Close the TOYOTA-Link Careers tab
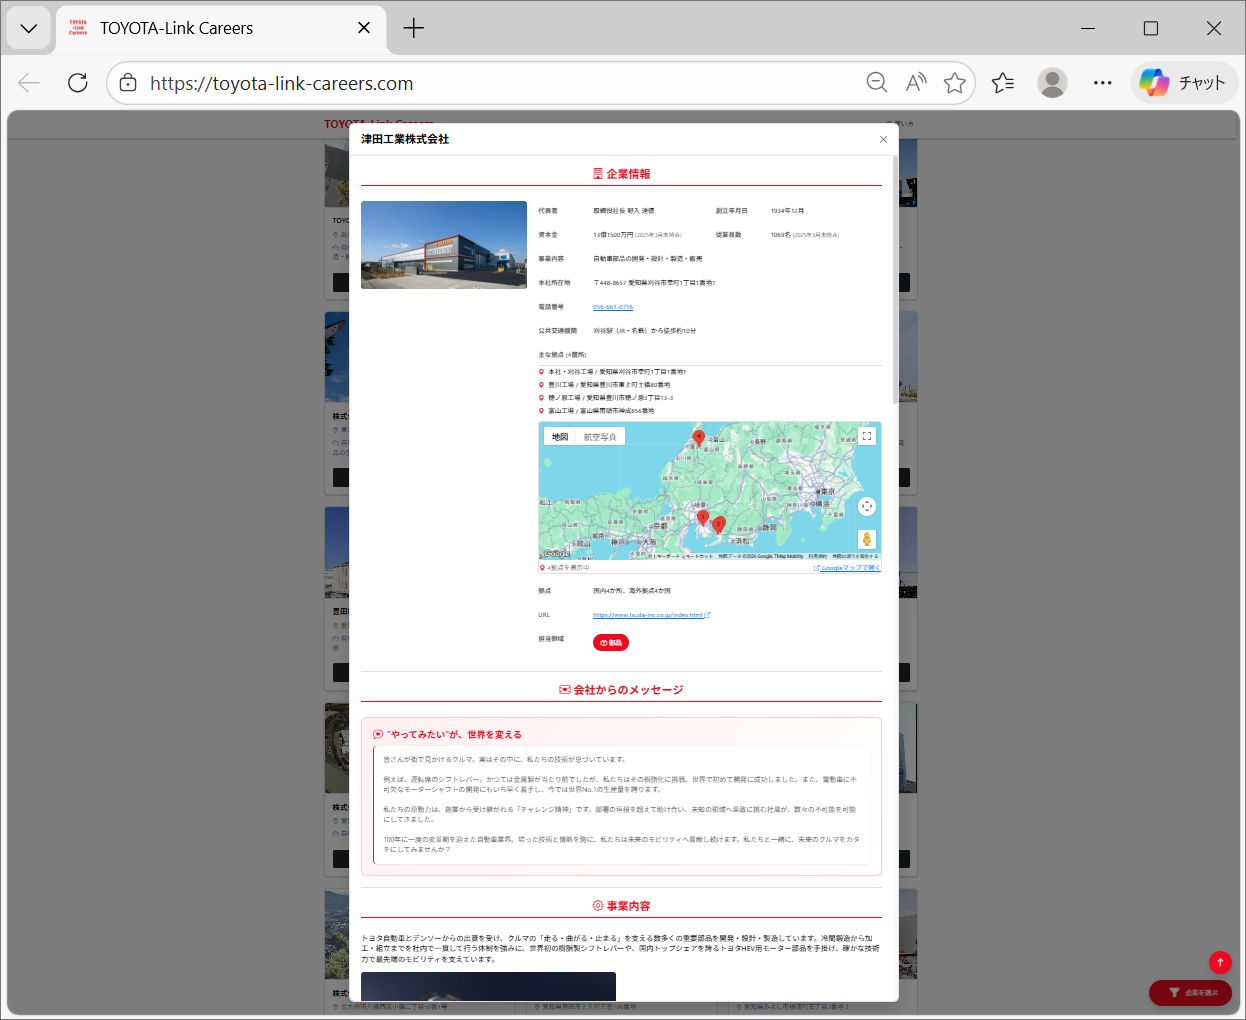 click(364, 28)
